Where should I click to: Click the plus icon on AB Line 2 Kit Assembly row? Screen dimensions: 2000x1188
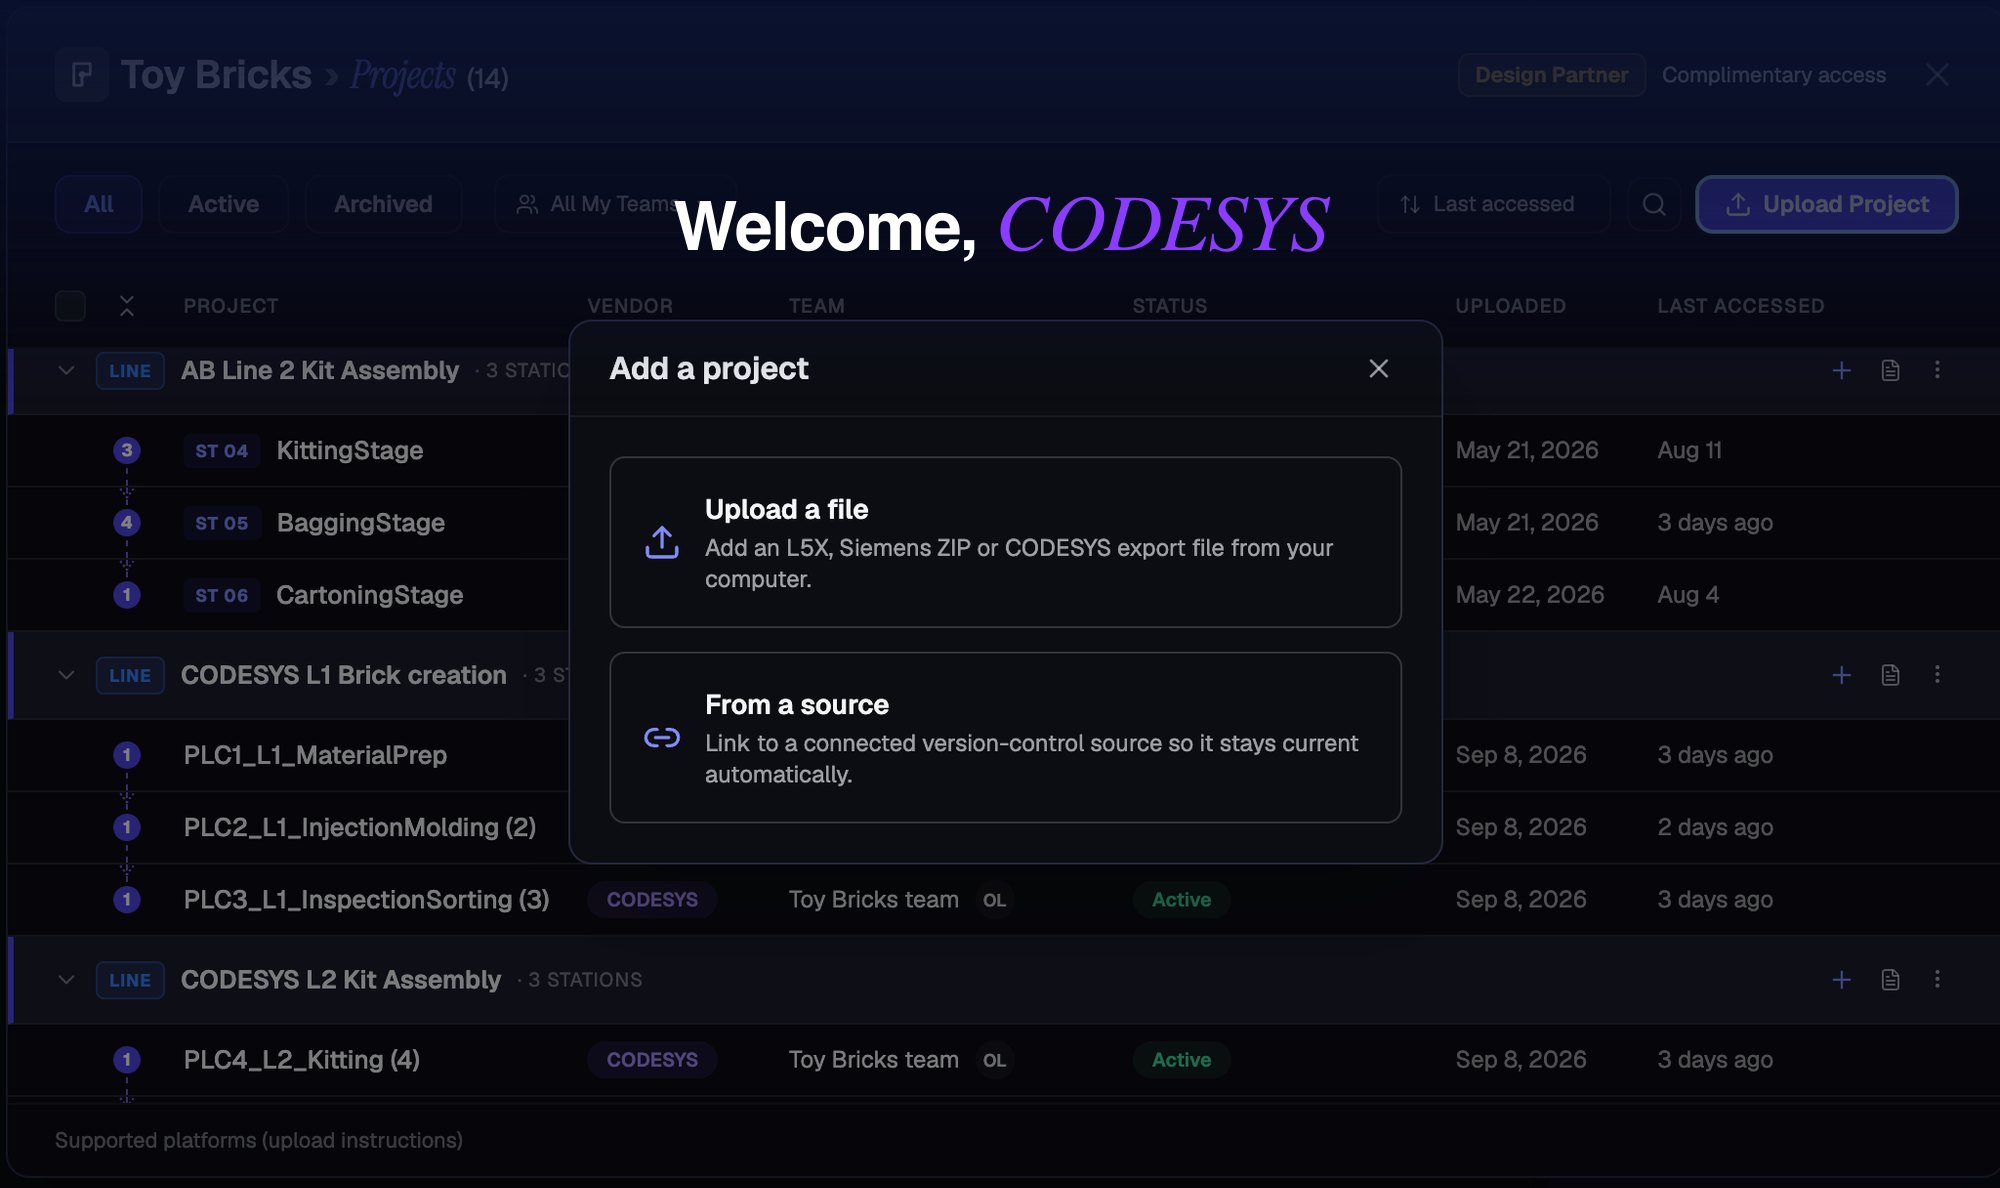coord(1841,371)
